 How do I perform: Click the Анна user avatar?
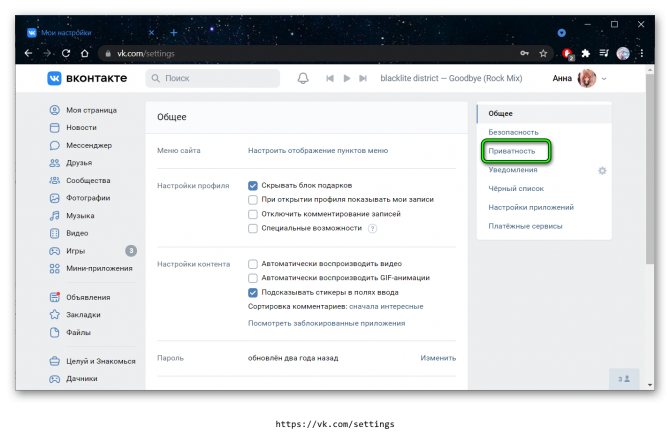tap(587, 78)
